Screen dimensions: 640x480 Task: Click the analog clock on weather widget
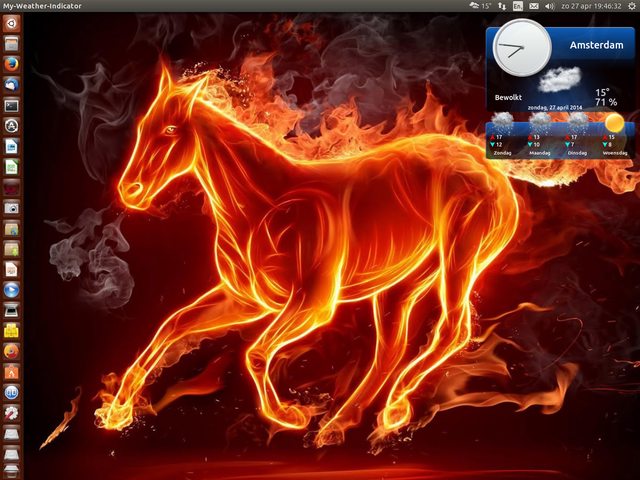[522, 48]
